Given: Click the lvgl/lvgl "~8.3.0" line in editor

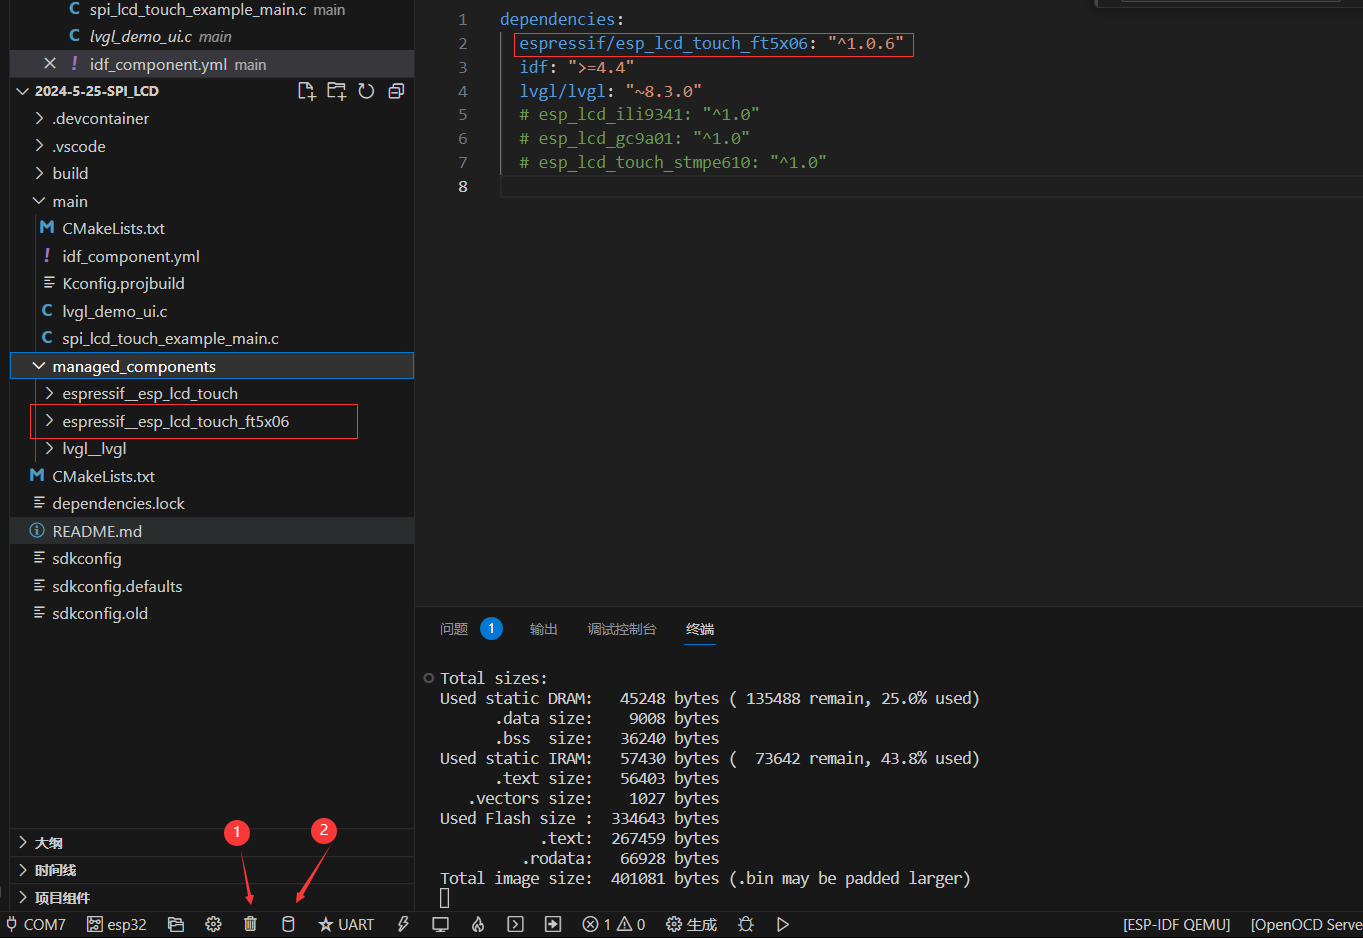Looking at the screenshot, I should [x=610, y=91].
